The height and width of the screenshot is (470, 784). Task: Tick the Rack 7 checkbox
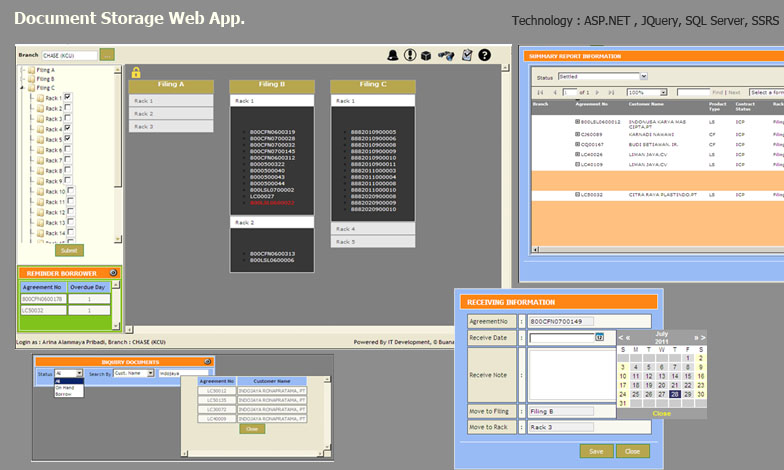(68, 160)
